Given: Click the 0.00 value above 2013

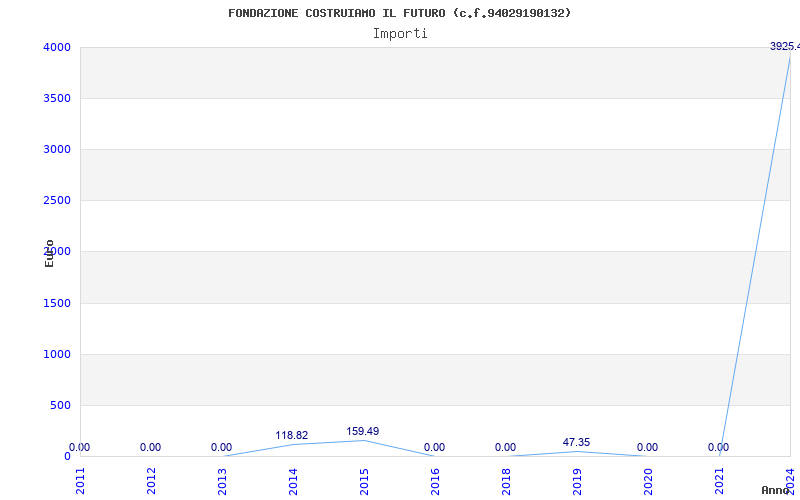Looking at the screenshot, I should [221, 447].
